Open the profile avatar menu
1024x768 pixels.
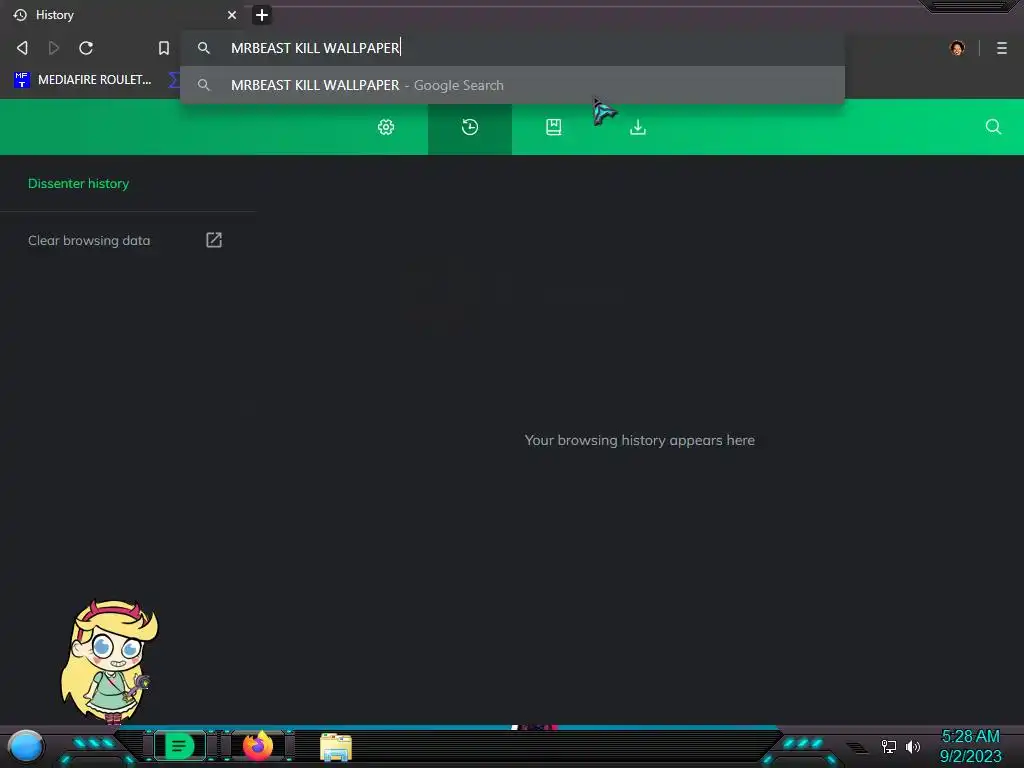(x=957, y=48)
